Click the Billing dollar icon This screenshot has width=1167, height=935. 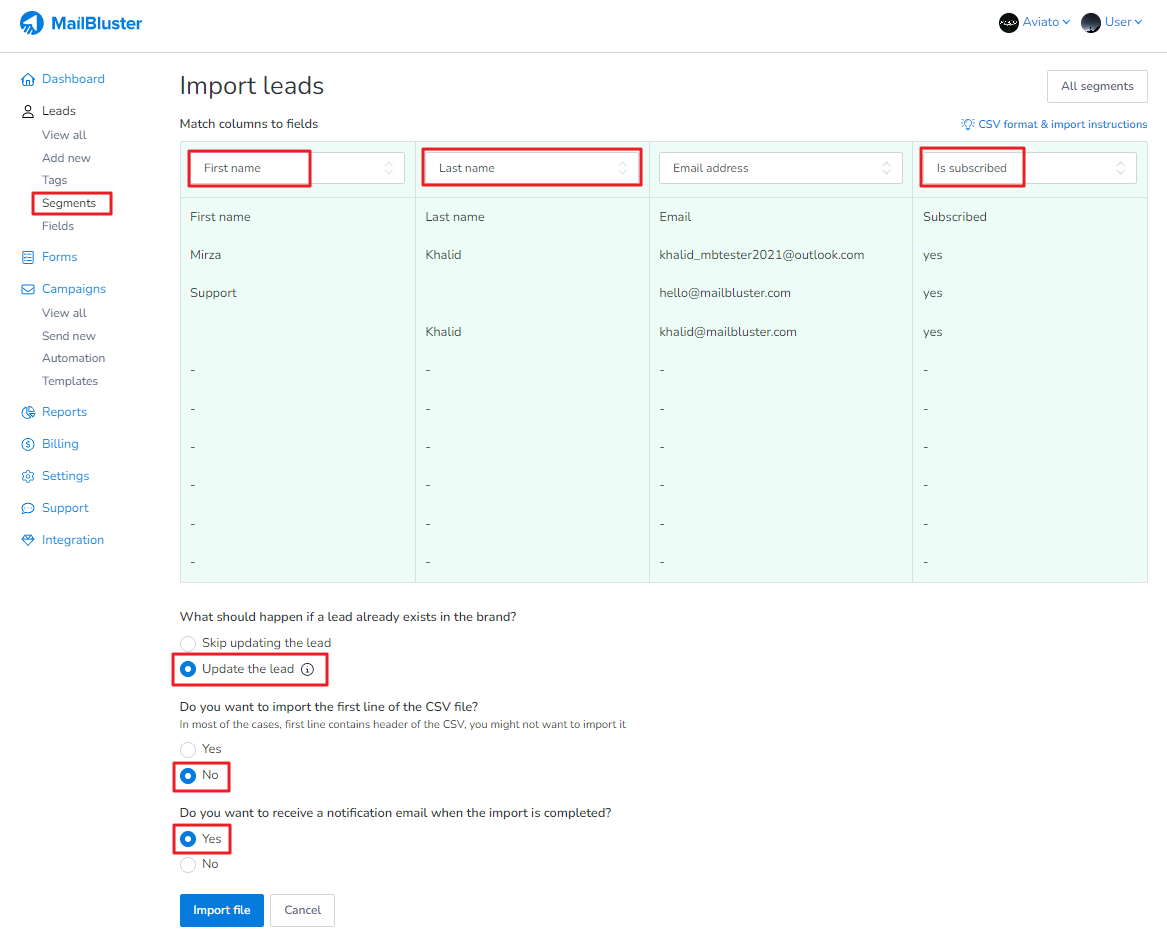click(28, 445)
